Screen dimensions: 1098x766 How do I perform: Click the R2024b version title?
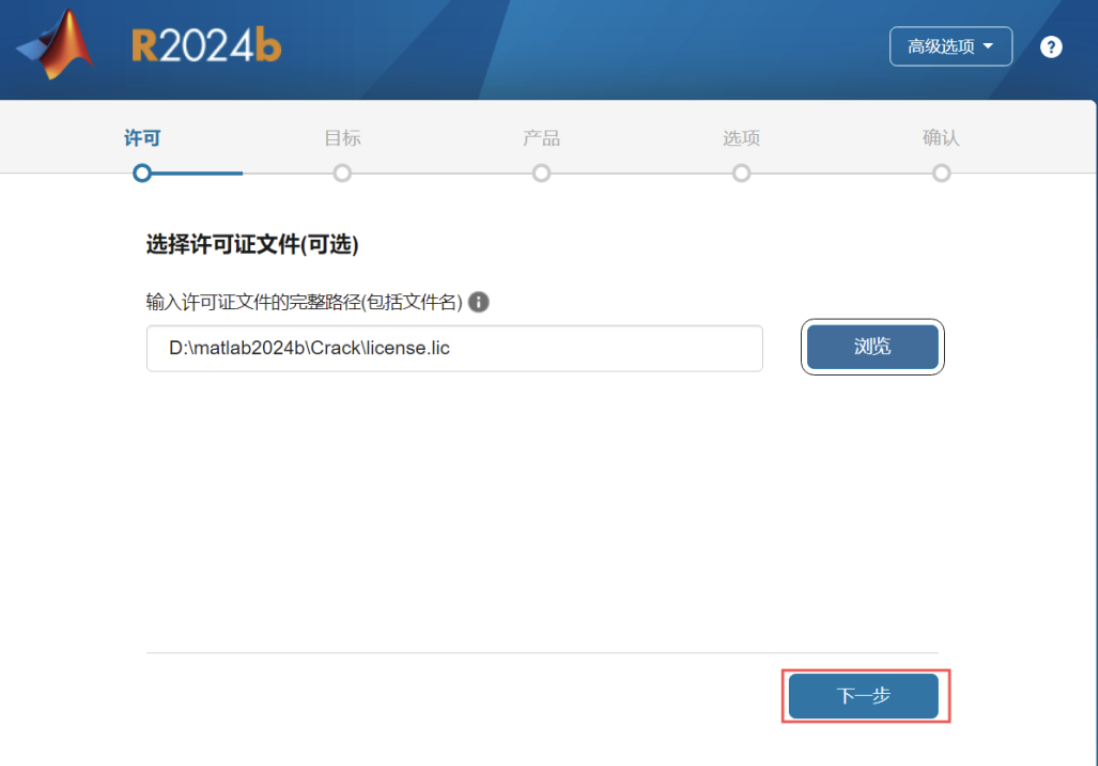click(x=206, y=46)
